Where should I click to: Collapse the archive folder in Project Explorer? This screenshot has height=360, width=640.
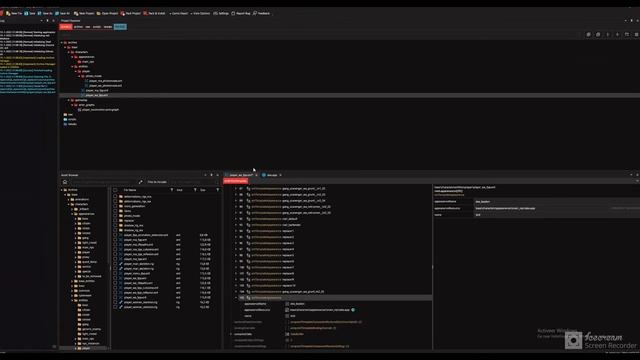tap(62, 42)
